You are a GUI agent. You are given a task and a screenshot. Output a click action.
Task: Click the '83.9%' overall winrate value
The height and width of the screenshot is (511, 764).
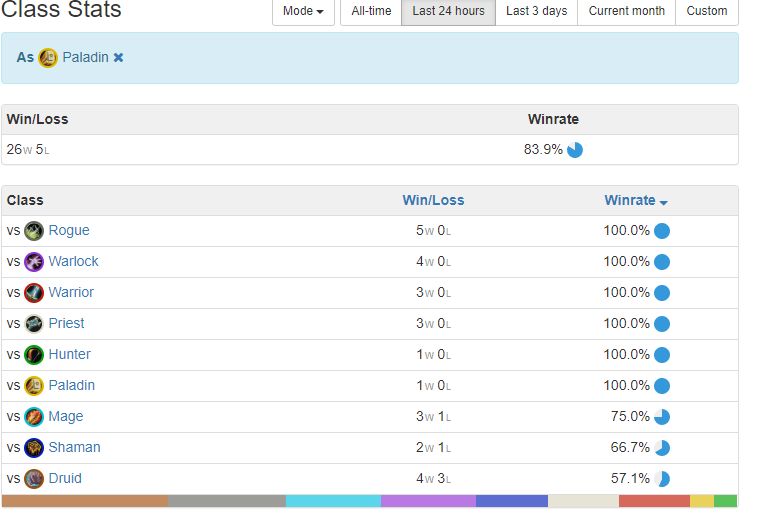click(543, 150)
